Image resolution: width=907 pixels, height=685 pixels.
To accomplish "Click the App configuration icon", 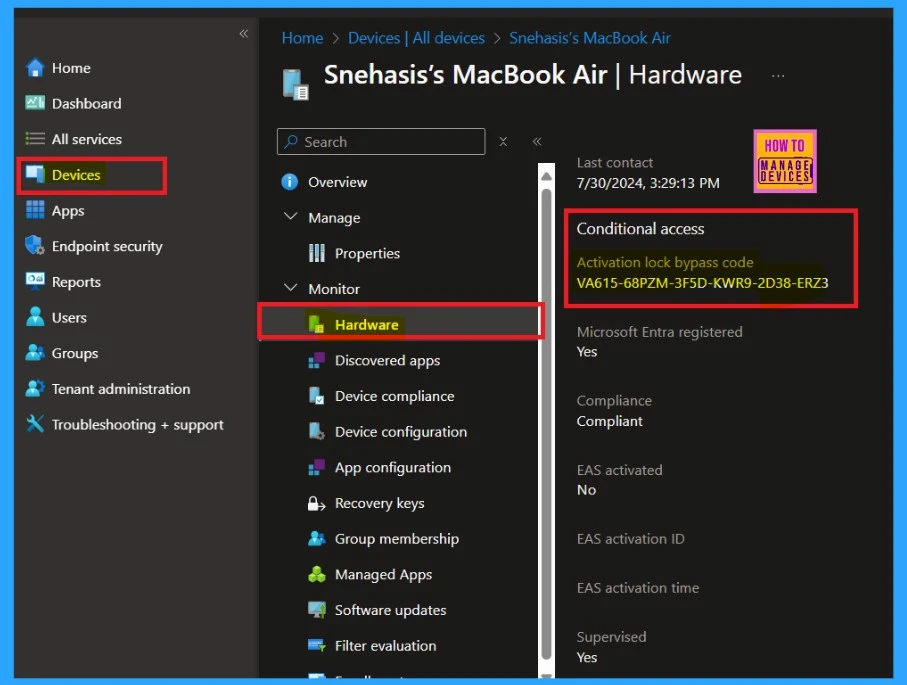I will point(316,467).
